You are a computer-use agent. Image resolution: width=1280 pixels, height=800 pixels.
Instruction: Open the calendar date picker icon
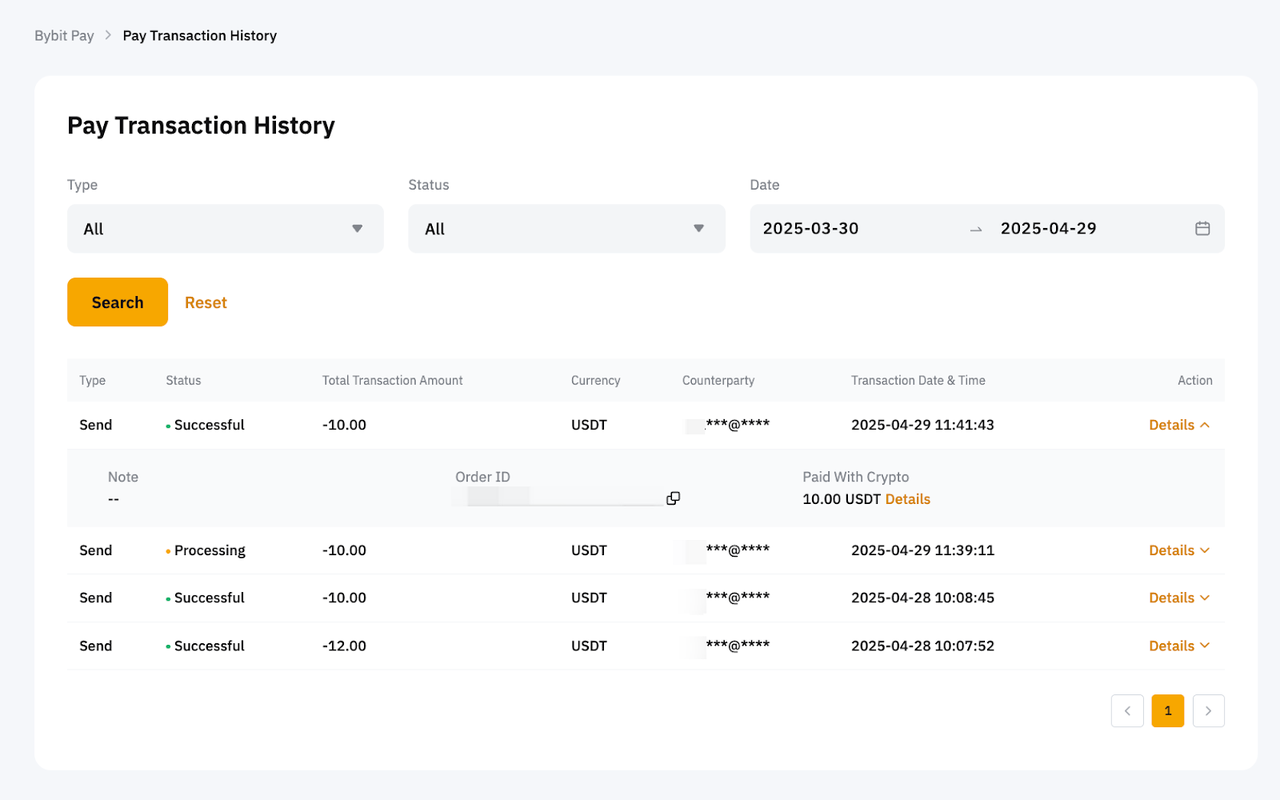(1202, 229)
